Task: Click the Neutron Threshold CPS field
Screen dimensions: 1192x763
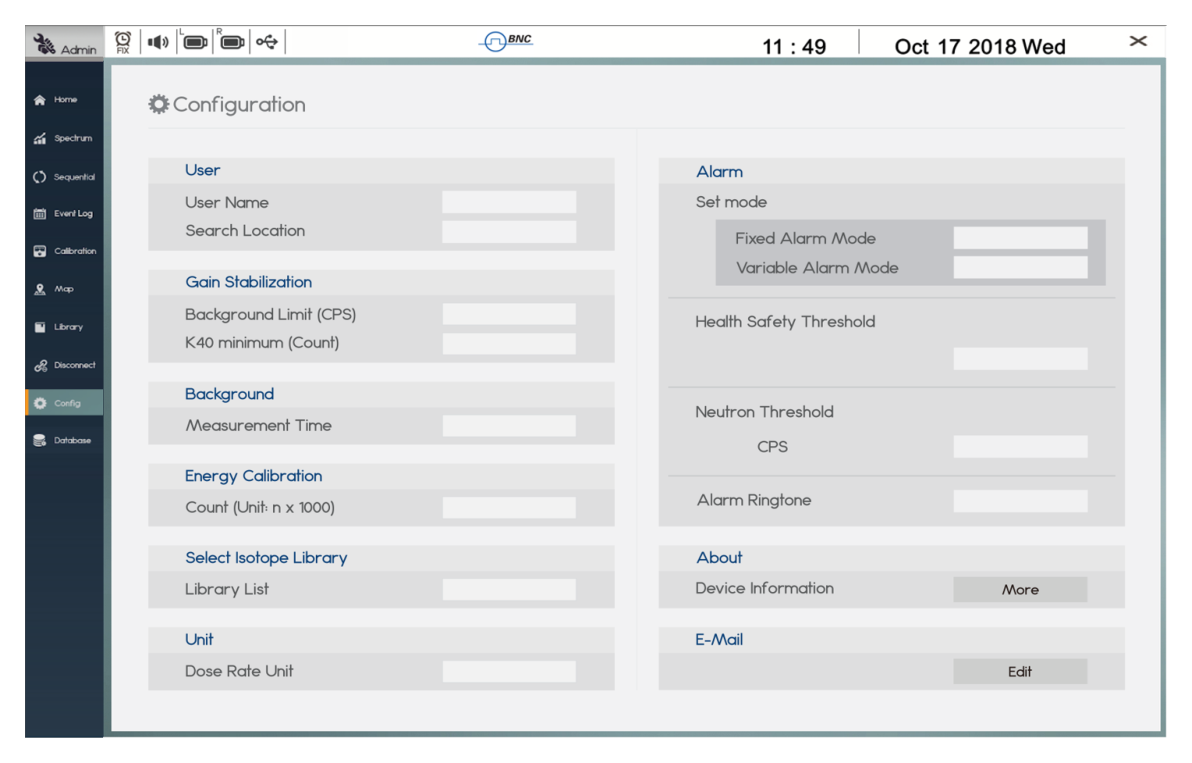Action: point(1019,447)
